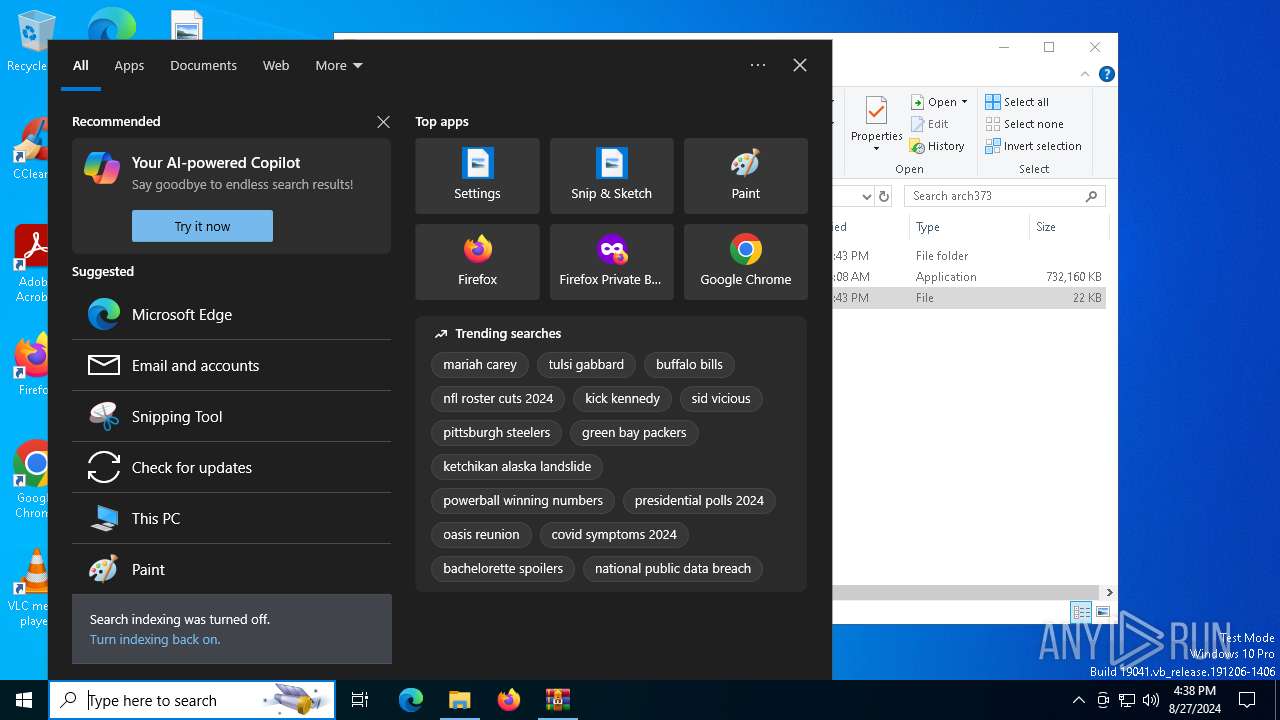Open Firefox from the taskbar
The image size is (1280, 720).
508,700
